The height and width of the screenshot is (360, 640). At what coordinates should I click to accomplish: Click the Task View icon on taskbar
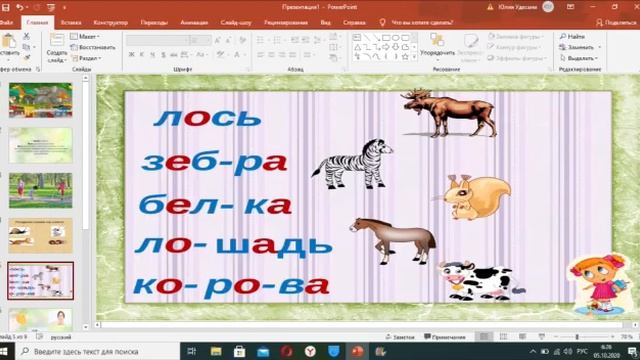click(x=191, y=351)
